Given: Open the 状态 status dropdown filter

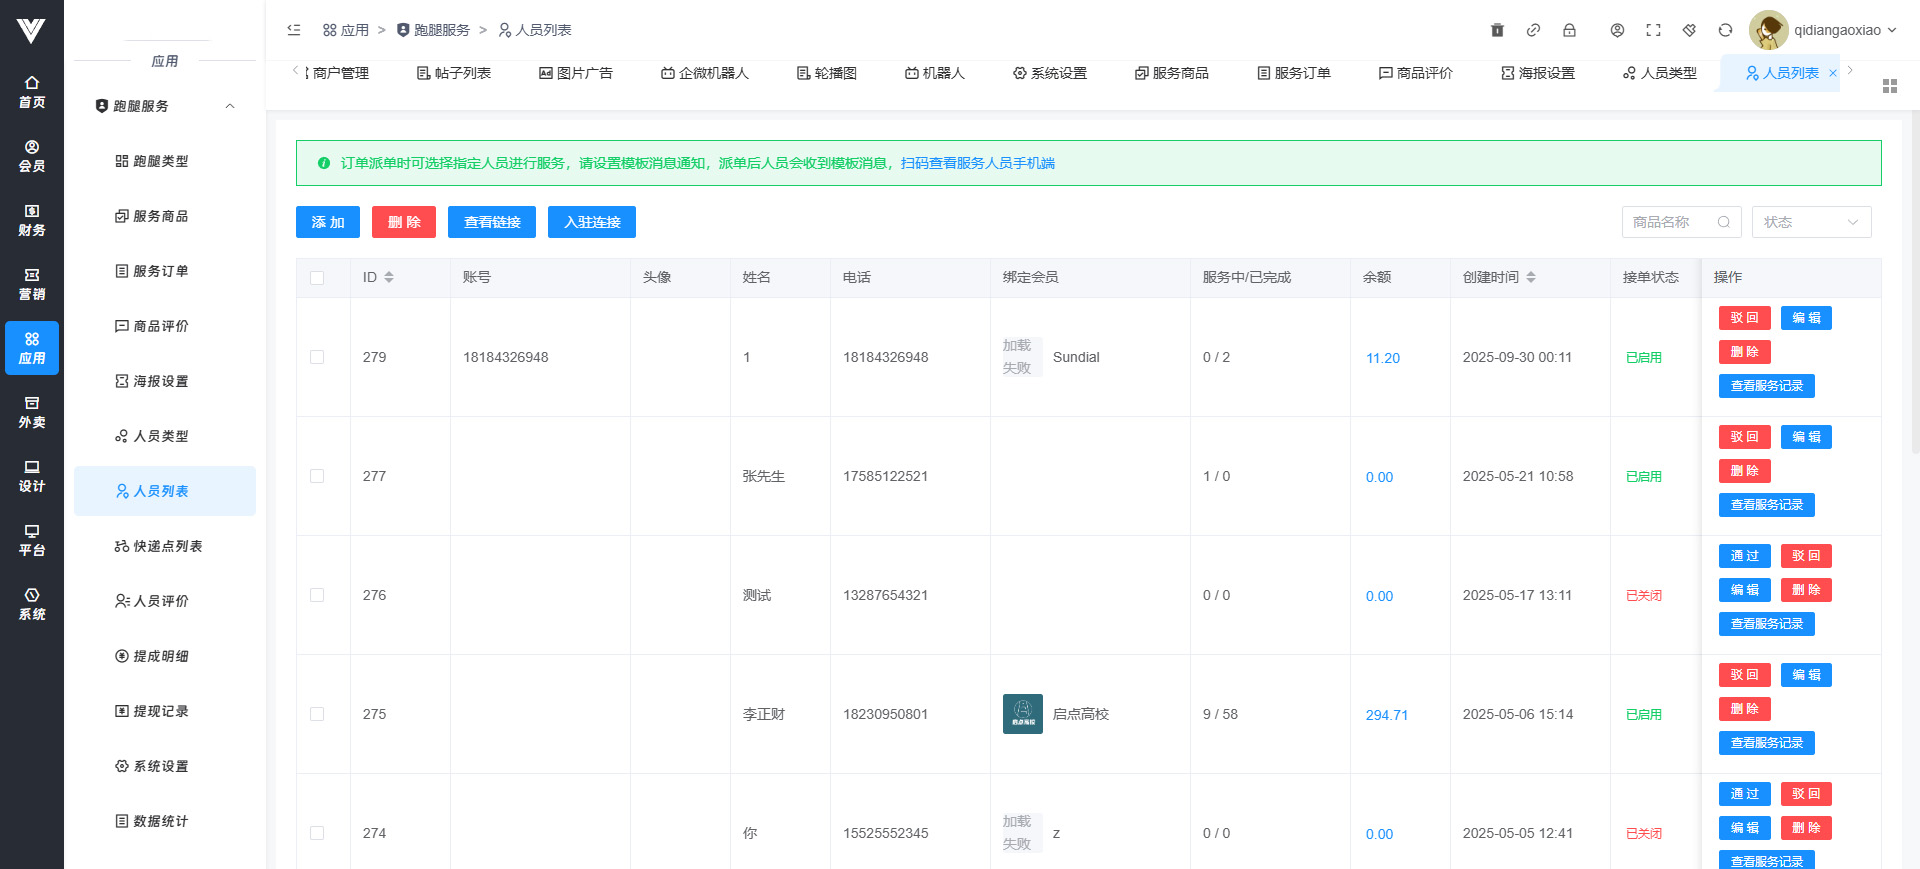Looking at the screenshot, I should (x=1810, y=222).
